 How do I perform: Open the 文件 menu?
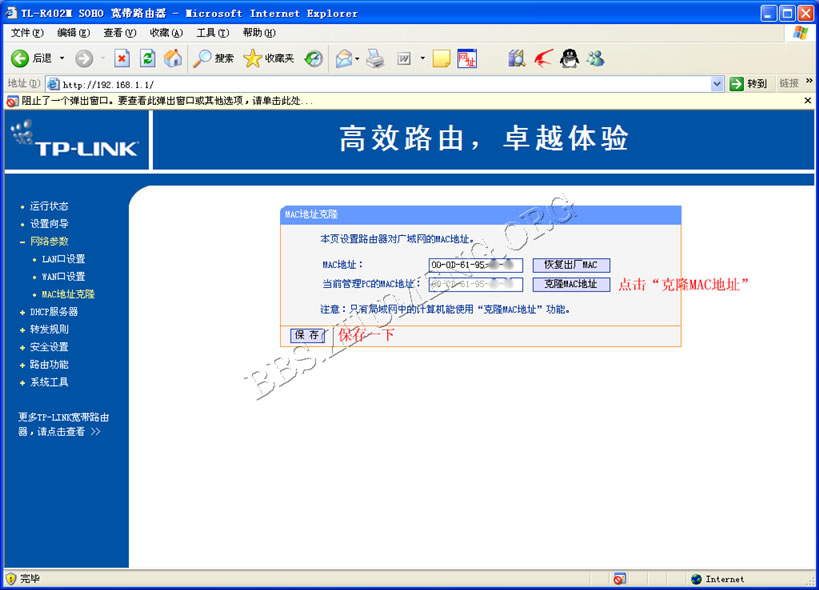27,33
